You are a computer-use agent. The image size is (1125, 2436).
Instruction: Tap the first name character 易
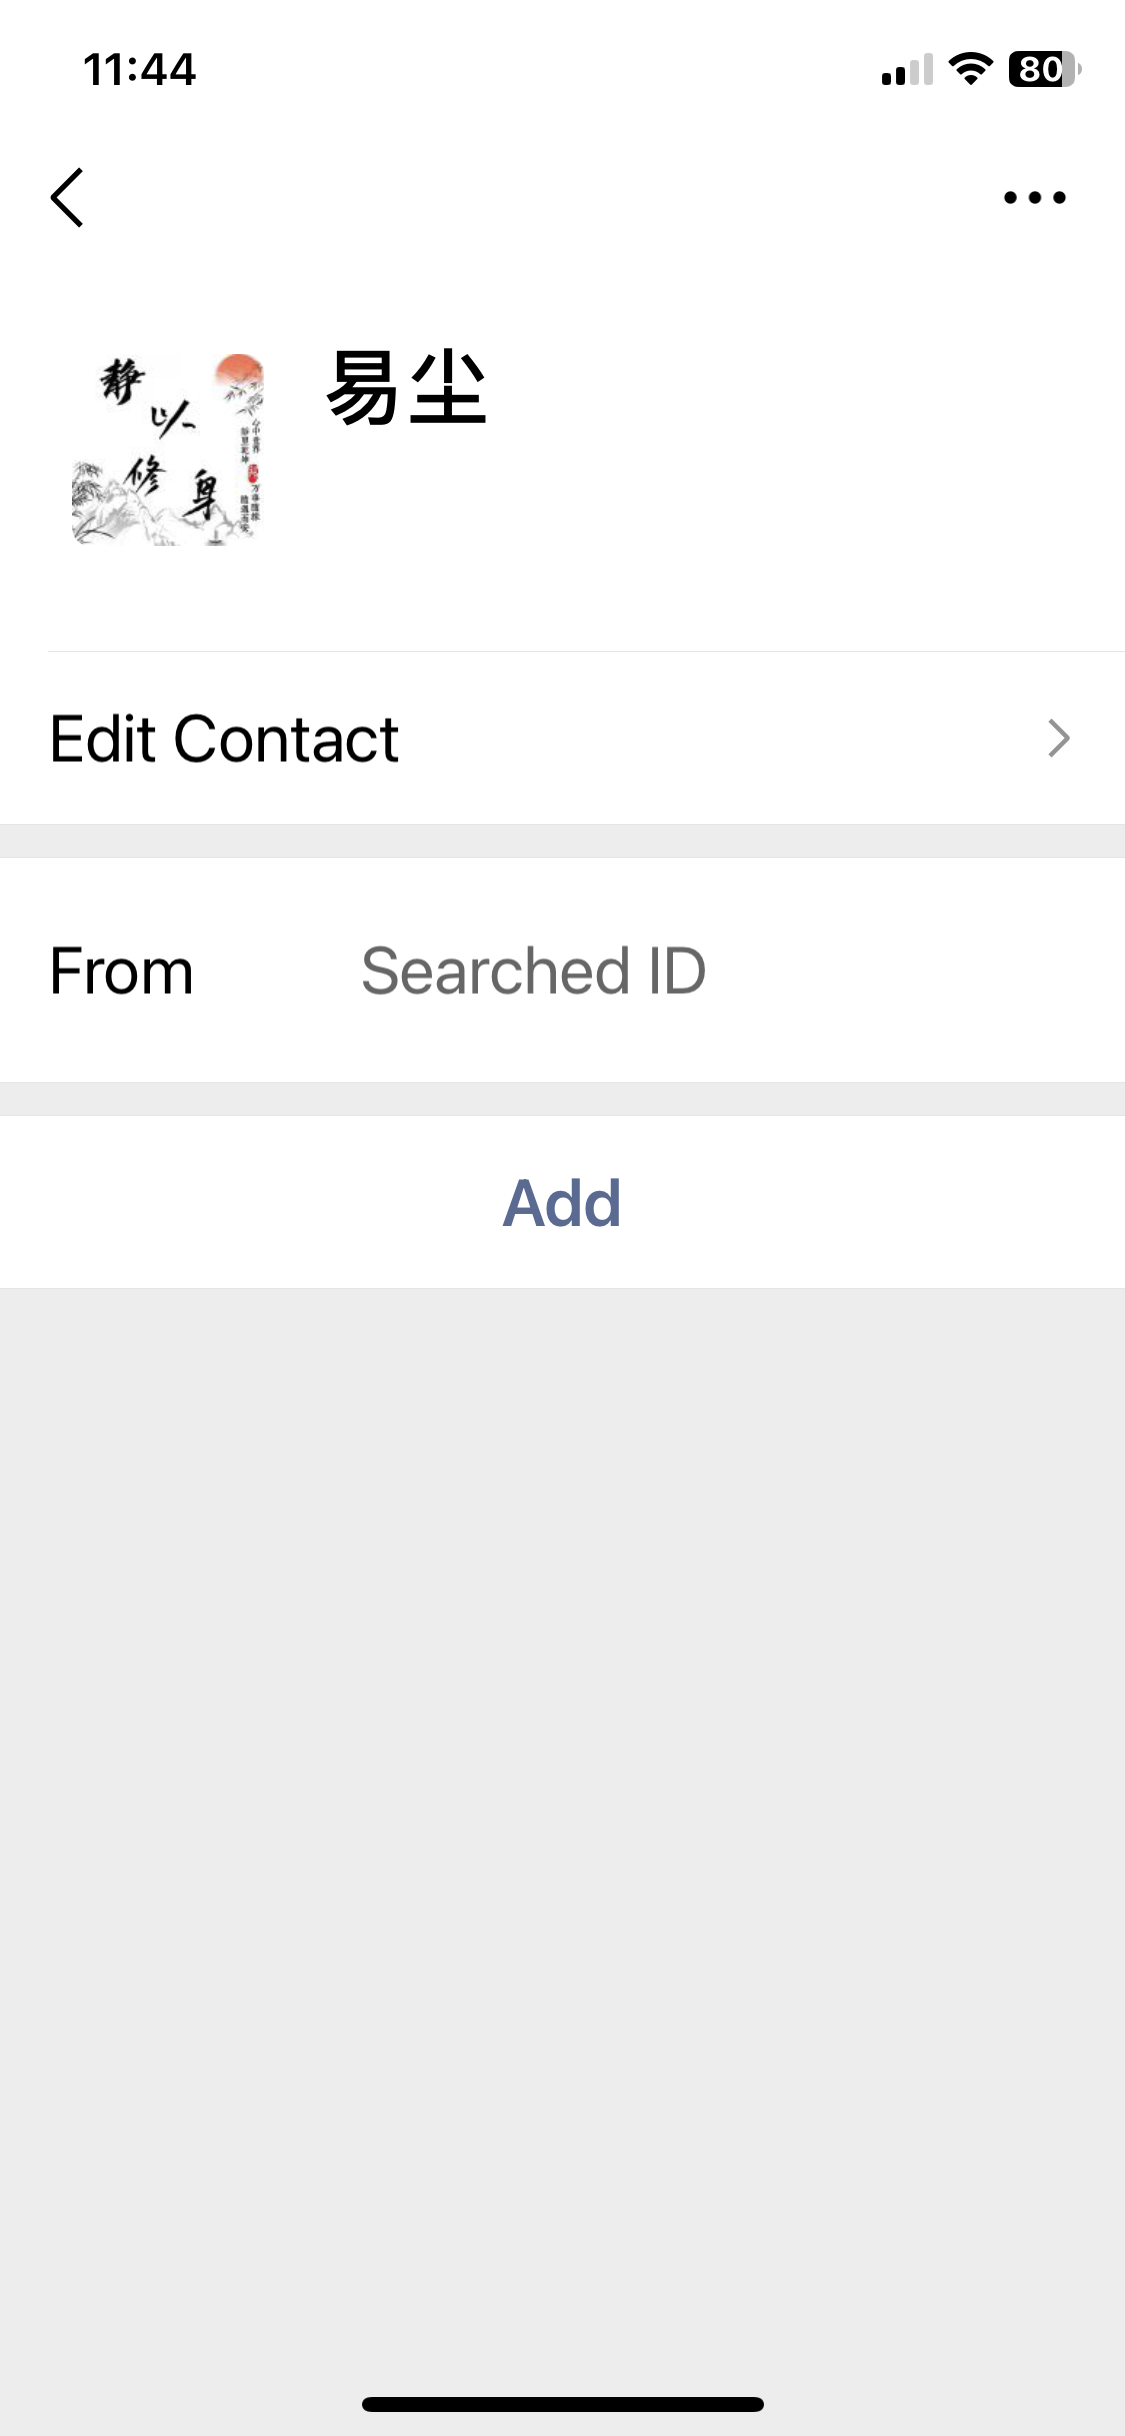pos(364,388)
